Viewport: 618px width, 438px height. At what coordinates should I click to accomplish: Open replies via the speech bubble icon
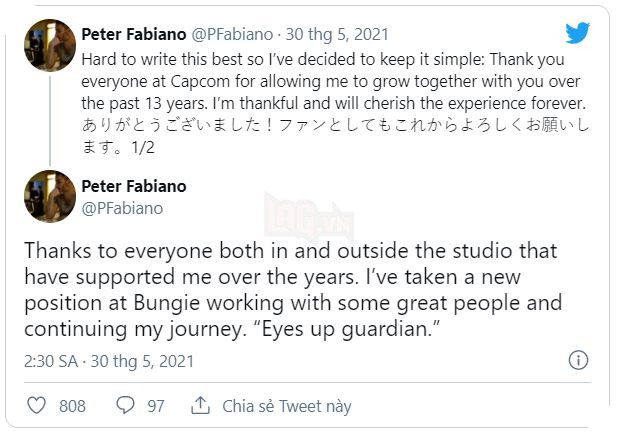(x=125, y=406)
